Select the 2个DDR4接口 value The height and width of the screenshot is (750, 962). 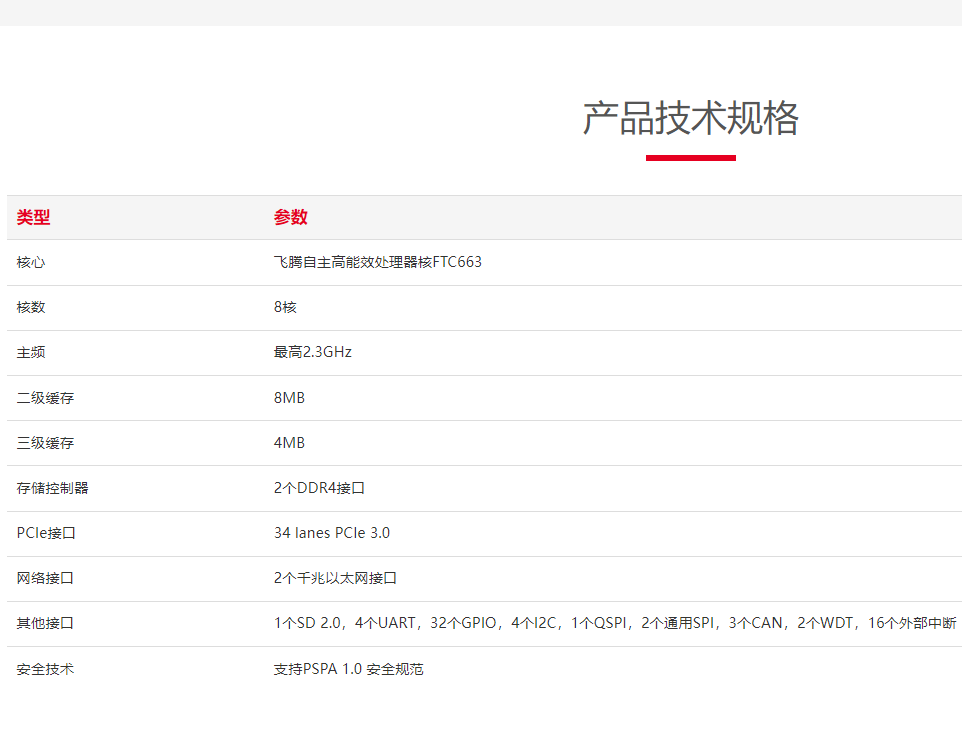319,488
